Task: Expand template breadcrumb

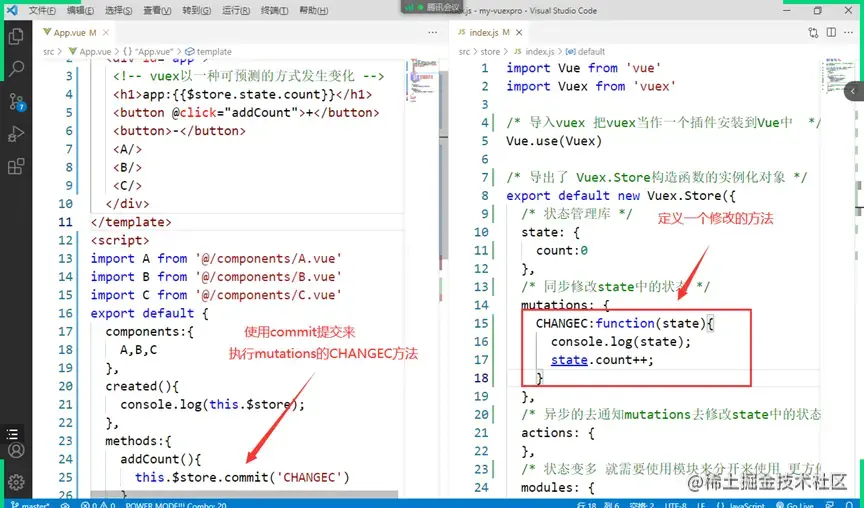Action: [208, 52]
